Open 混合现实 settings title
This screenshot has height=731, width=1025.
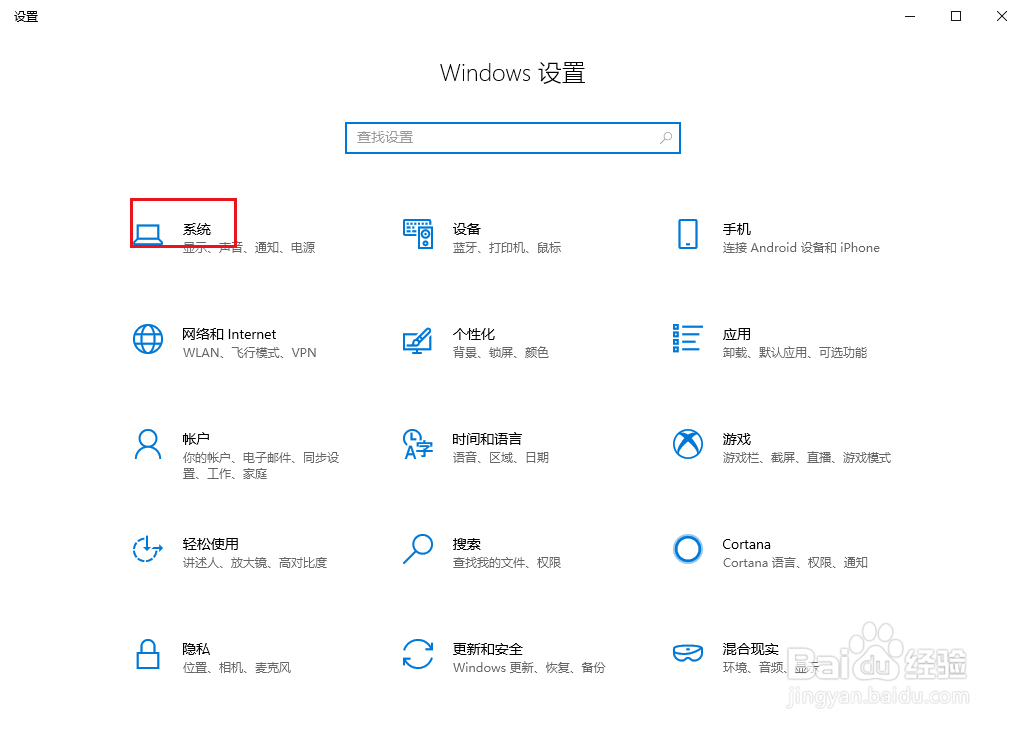pos(750,649)
